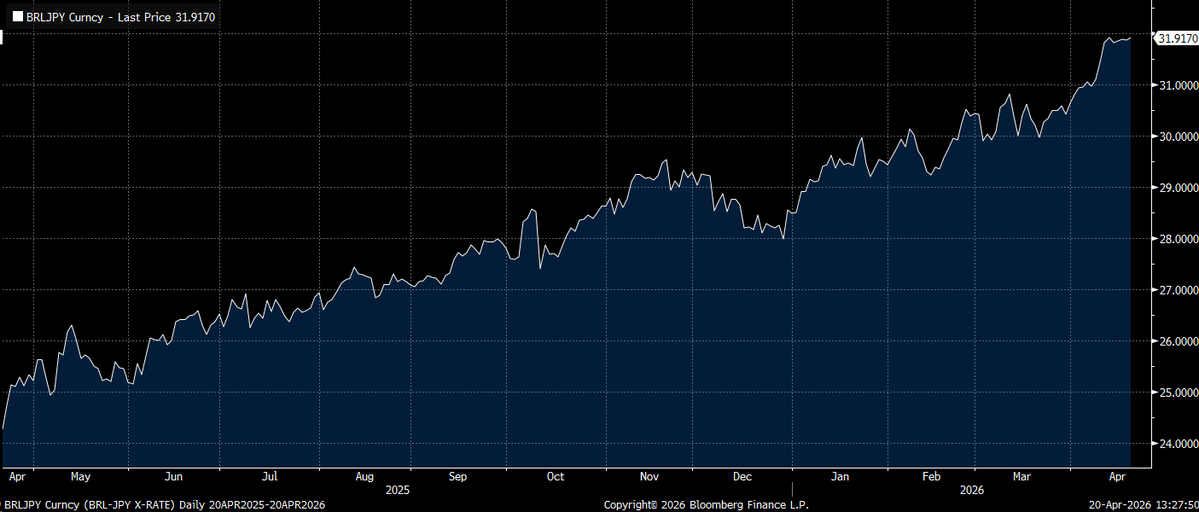Click the Sep month label on x-axis

point(458,477)
